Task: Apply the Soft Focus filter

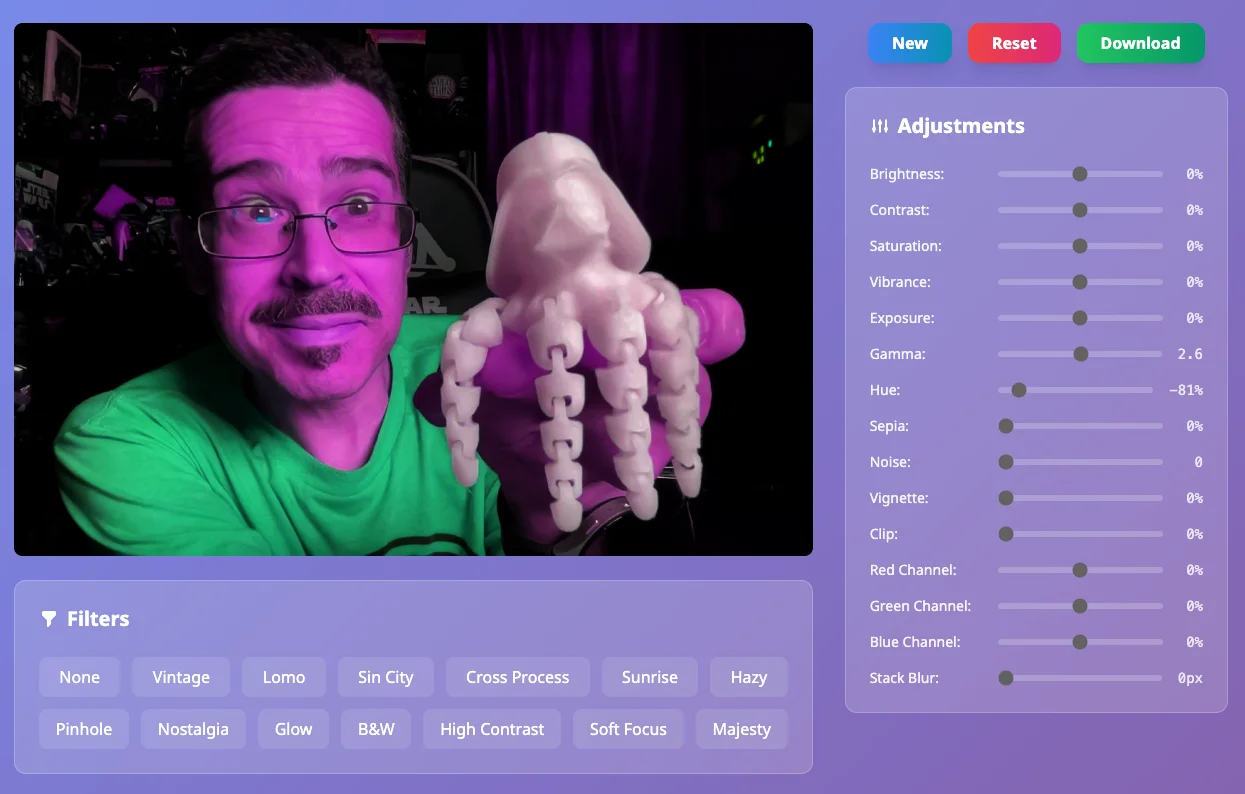Action: tap(627, 729)
